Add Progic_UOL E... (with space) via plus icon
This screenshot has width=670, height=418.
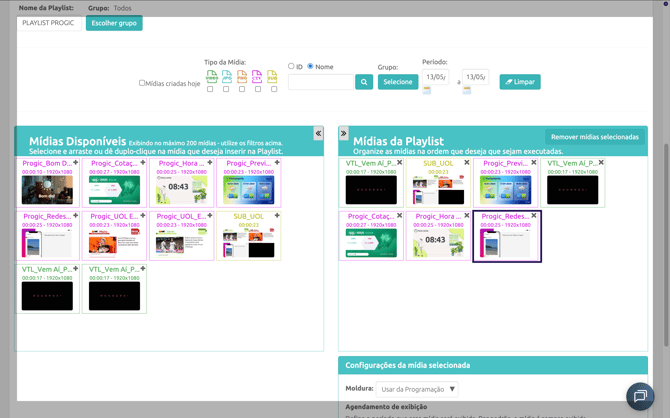click(x=143, y=215)
